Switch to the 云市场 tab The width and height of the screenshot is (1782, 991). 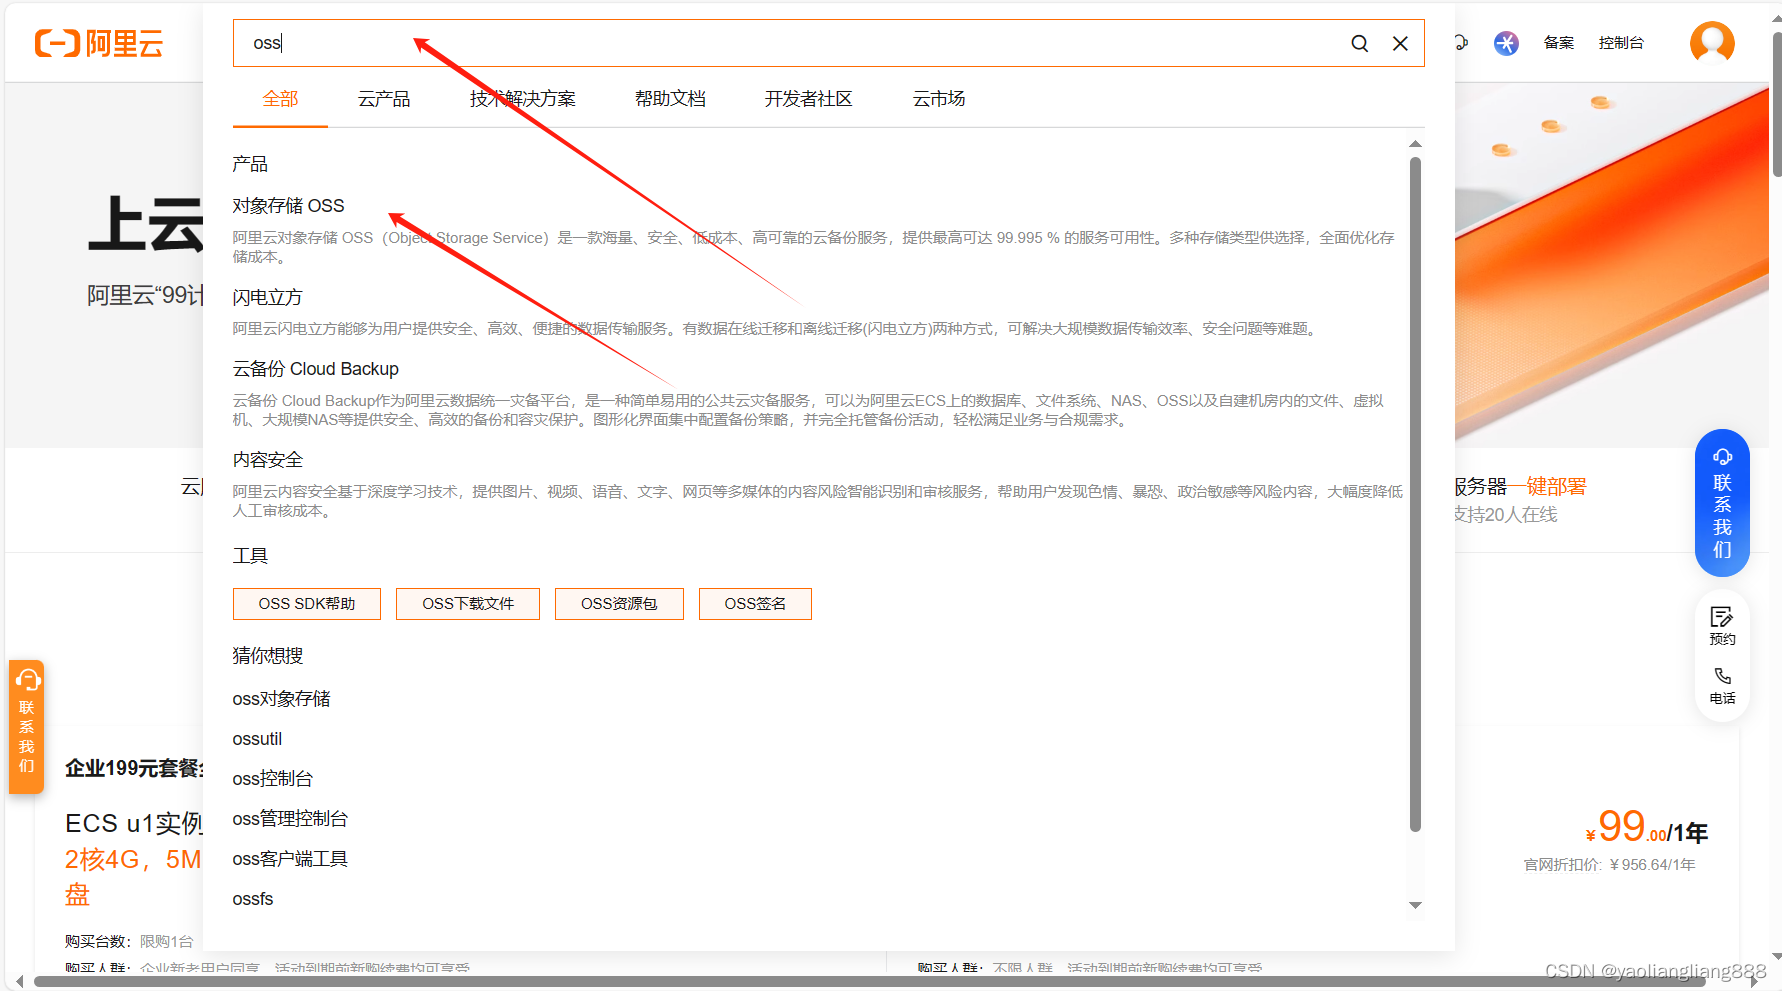pyautogui.click(x=939, y=99)
